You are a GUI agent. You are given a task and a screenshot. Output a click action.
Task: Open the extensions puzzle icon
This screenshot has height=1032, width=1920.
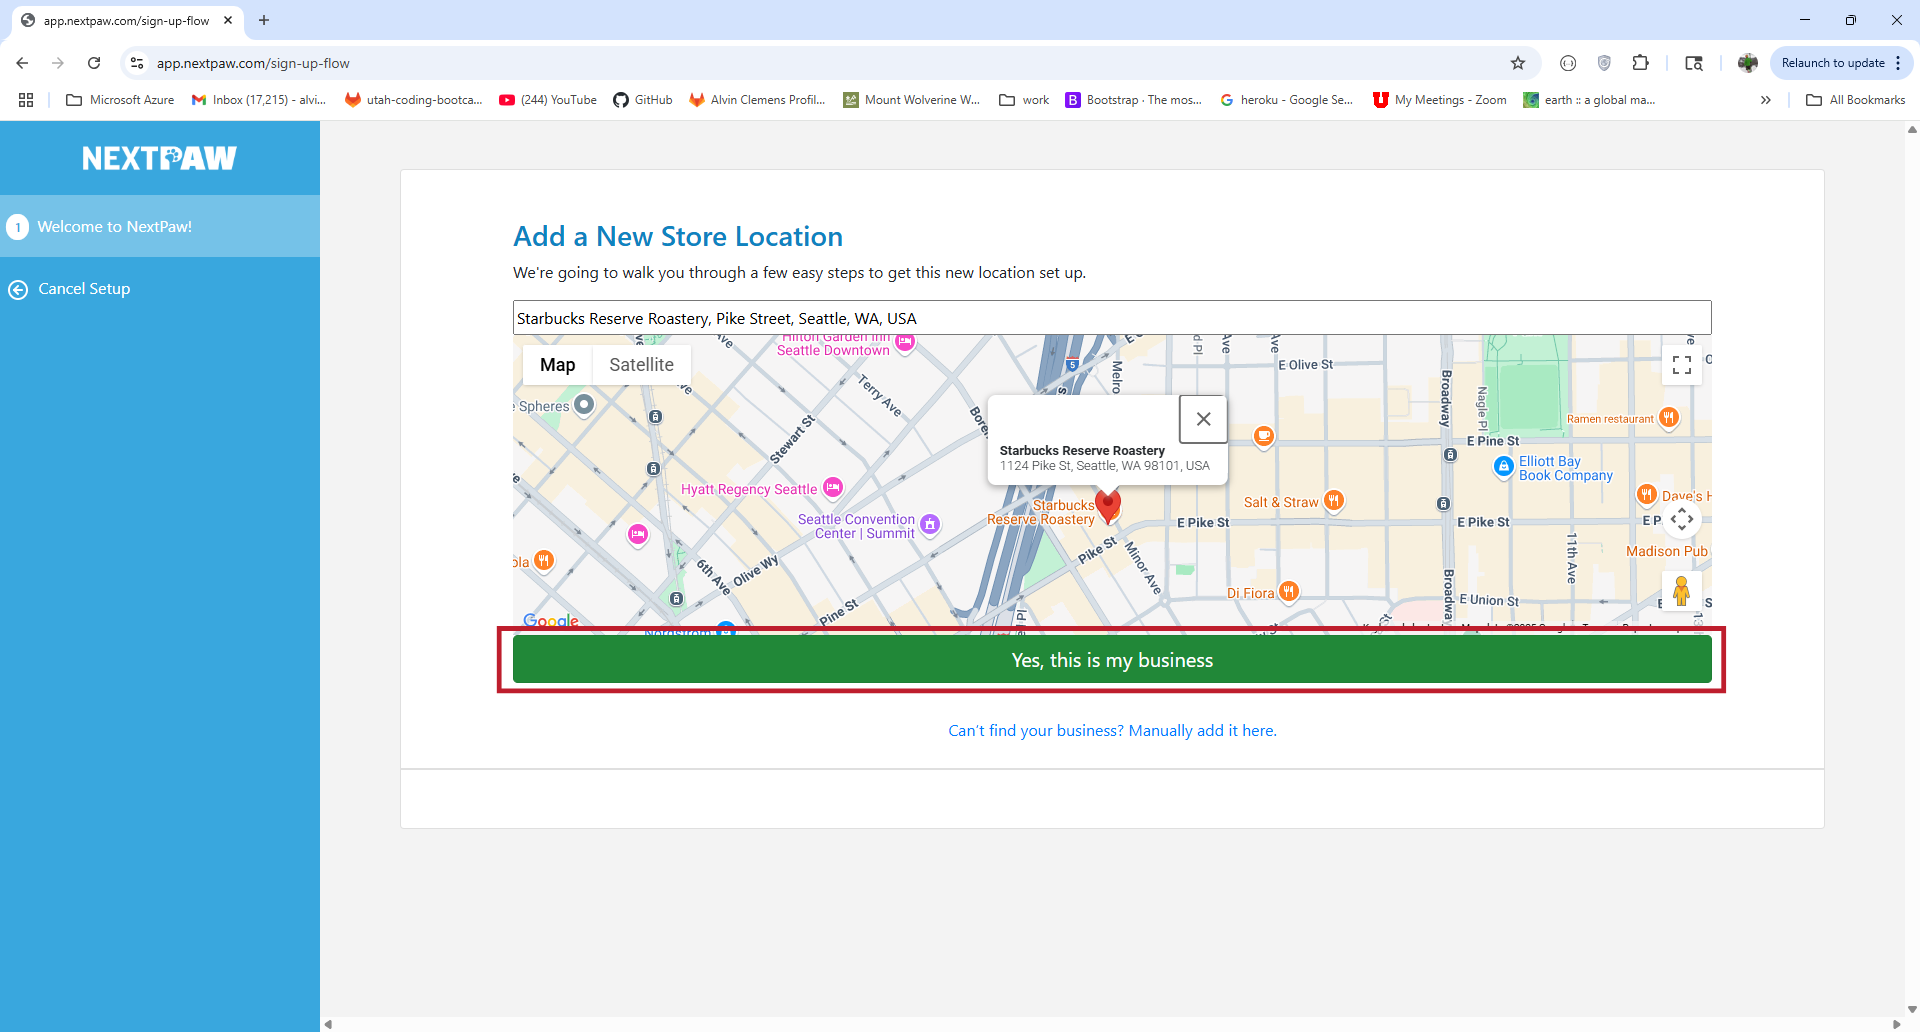point(1640,63)
